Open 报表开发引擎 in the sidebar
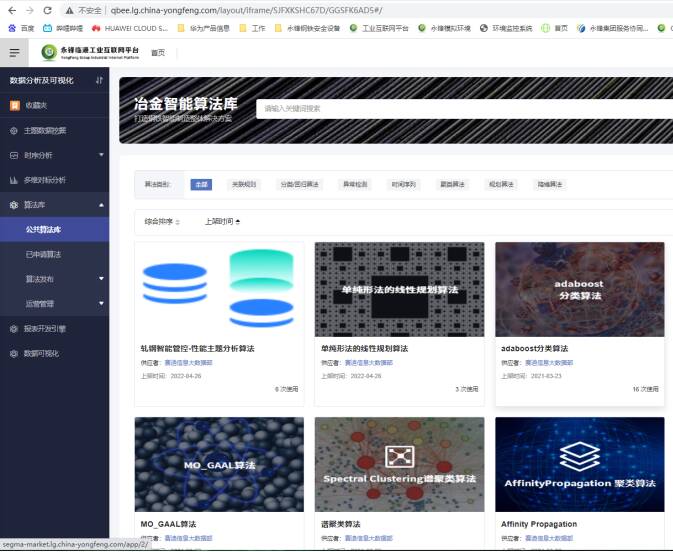Viewport: 673px width, 552px height. pos(55,328)
